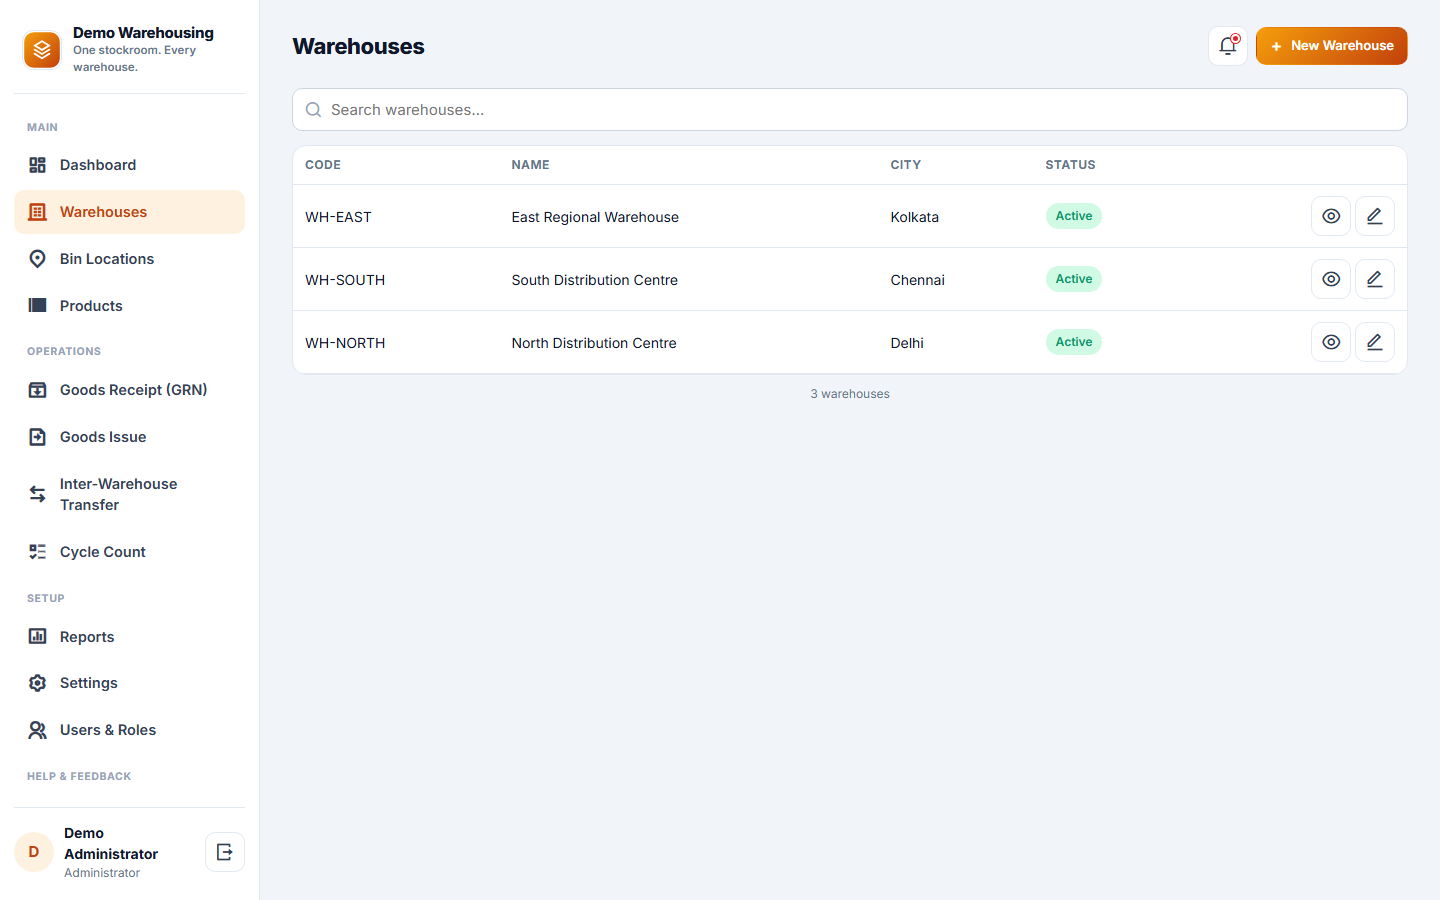This screenshot has width=1440, height=900.
Task: Click the Bin Locations pin icon
Action: click(38, 259)
